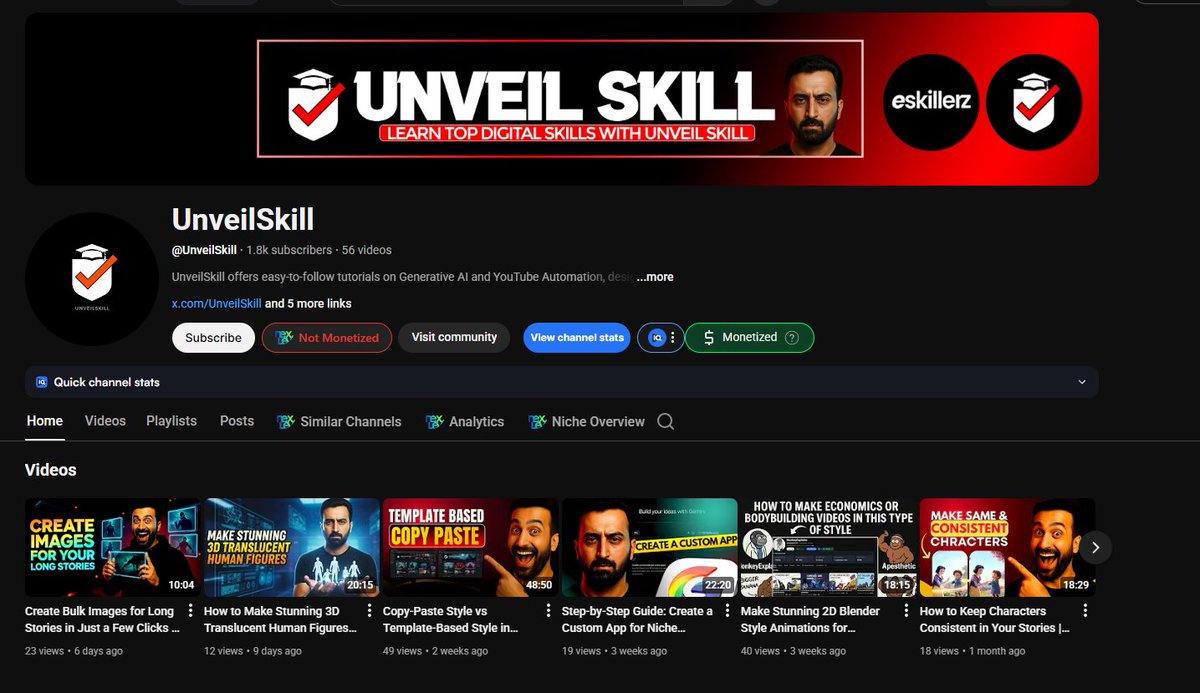Click the Visit community button

coord(454,338)
